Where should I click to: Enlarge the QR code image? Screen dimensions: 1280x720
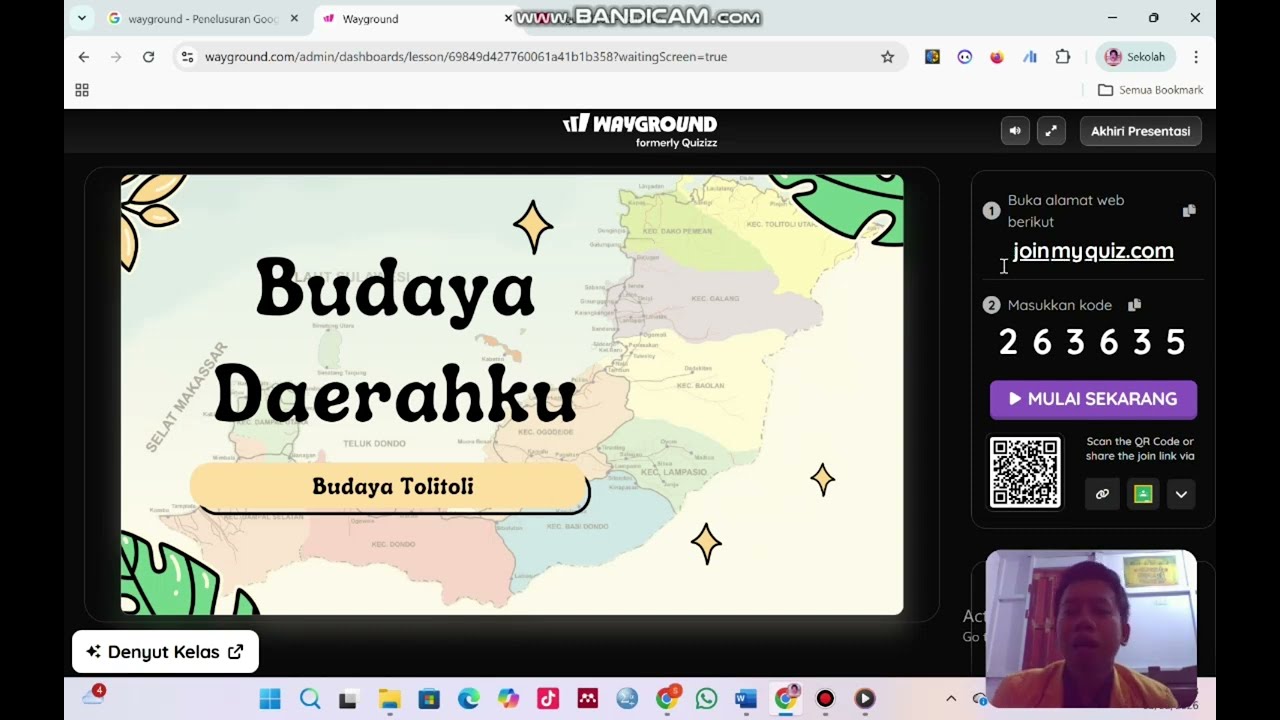click(x=1025, y=472)
